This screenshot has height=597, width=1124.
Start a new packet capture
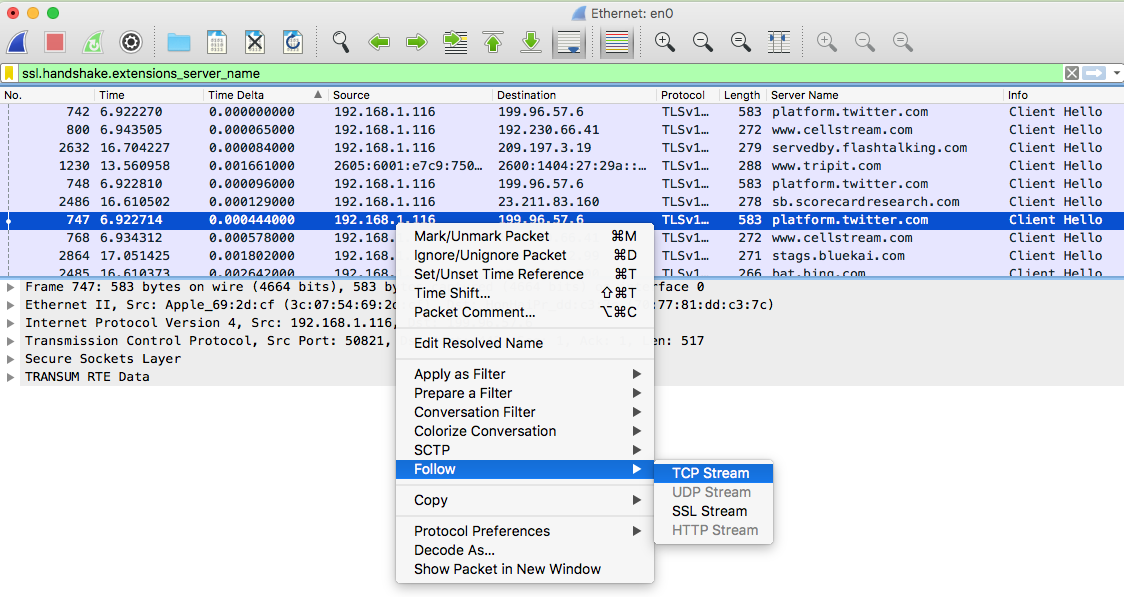pyautogui.click(x=16, y=42)
